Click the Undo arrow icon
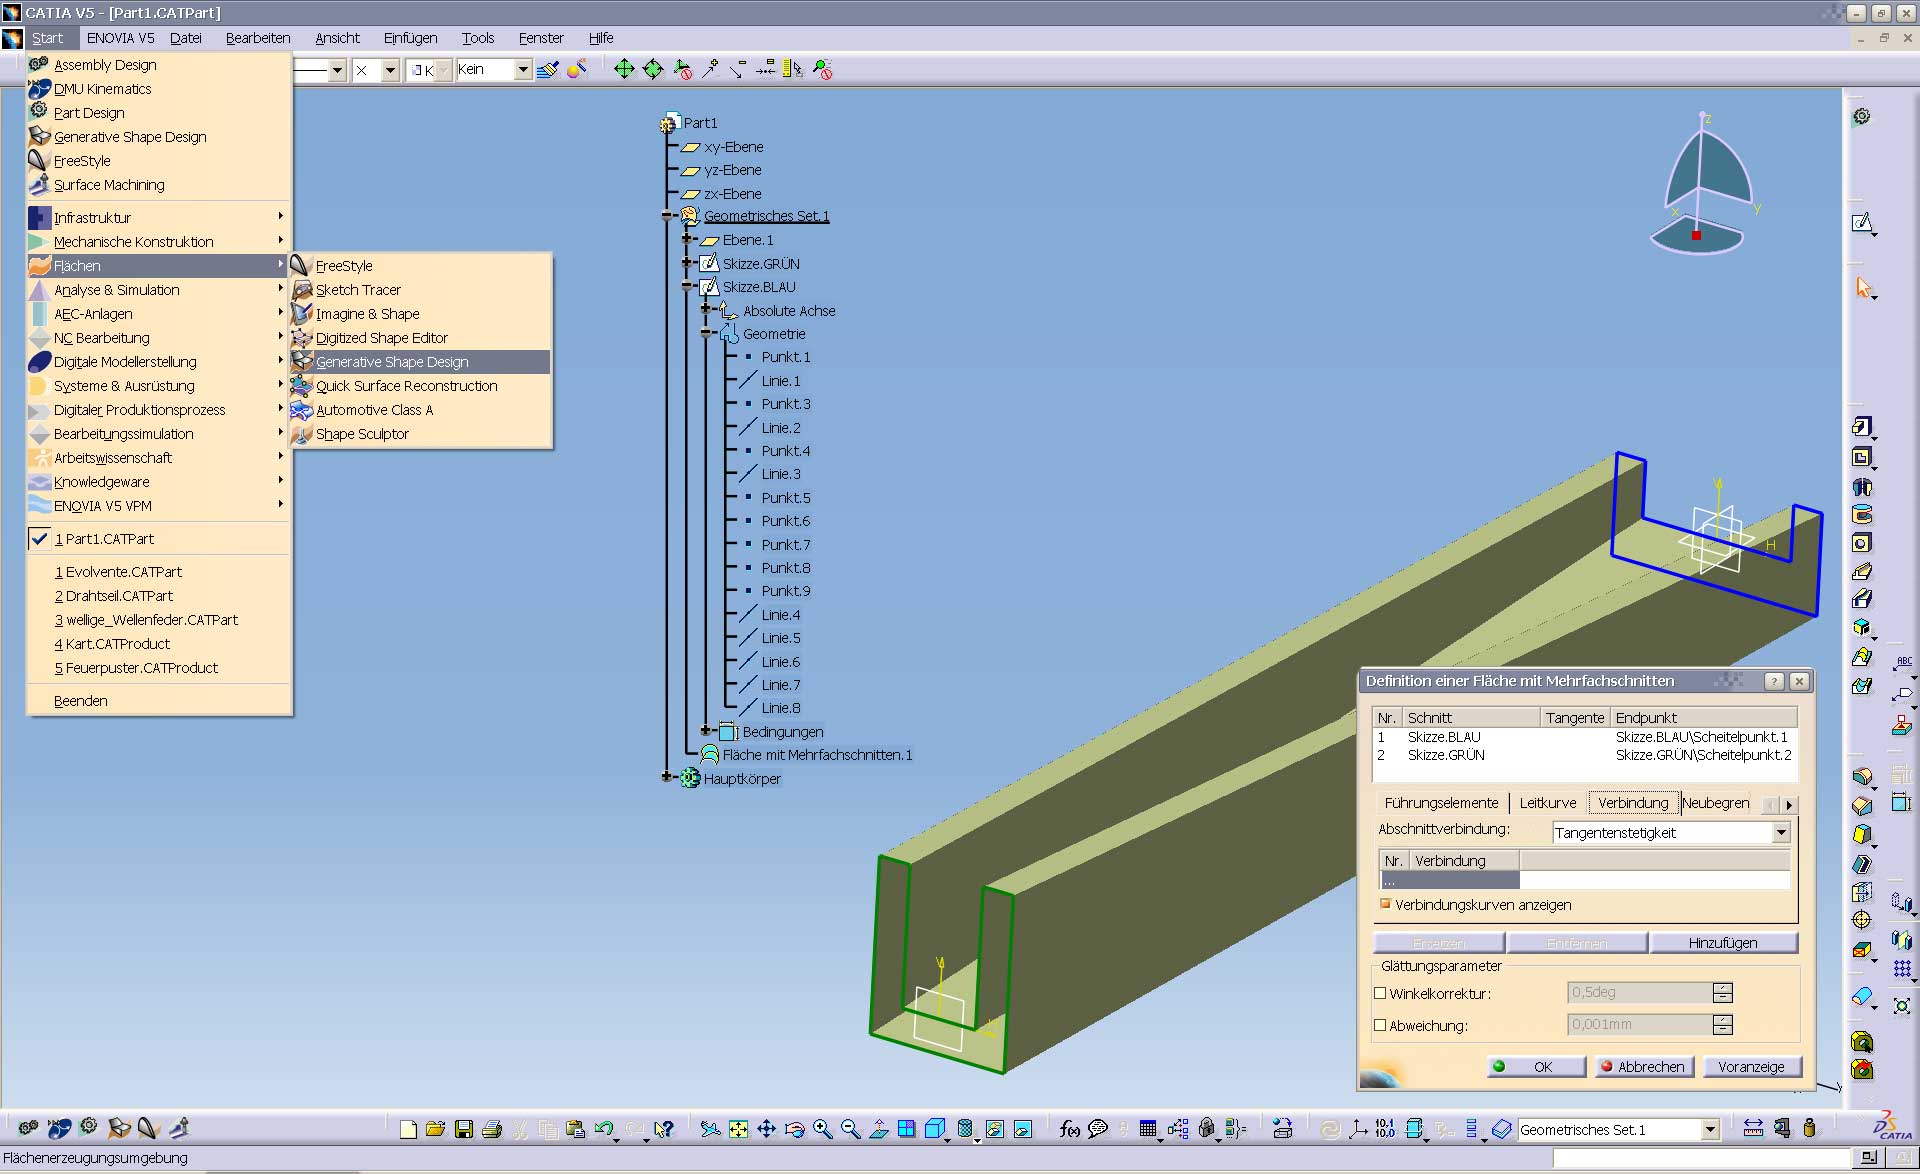Screen dimensions: 1920x1174 click(603, 1129)
